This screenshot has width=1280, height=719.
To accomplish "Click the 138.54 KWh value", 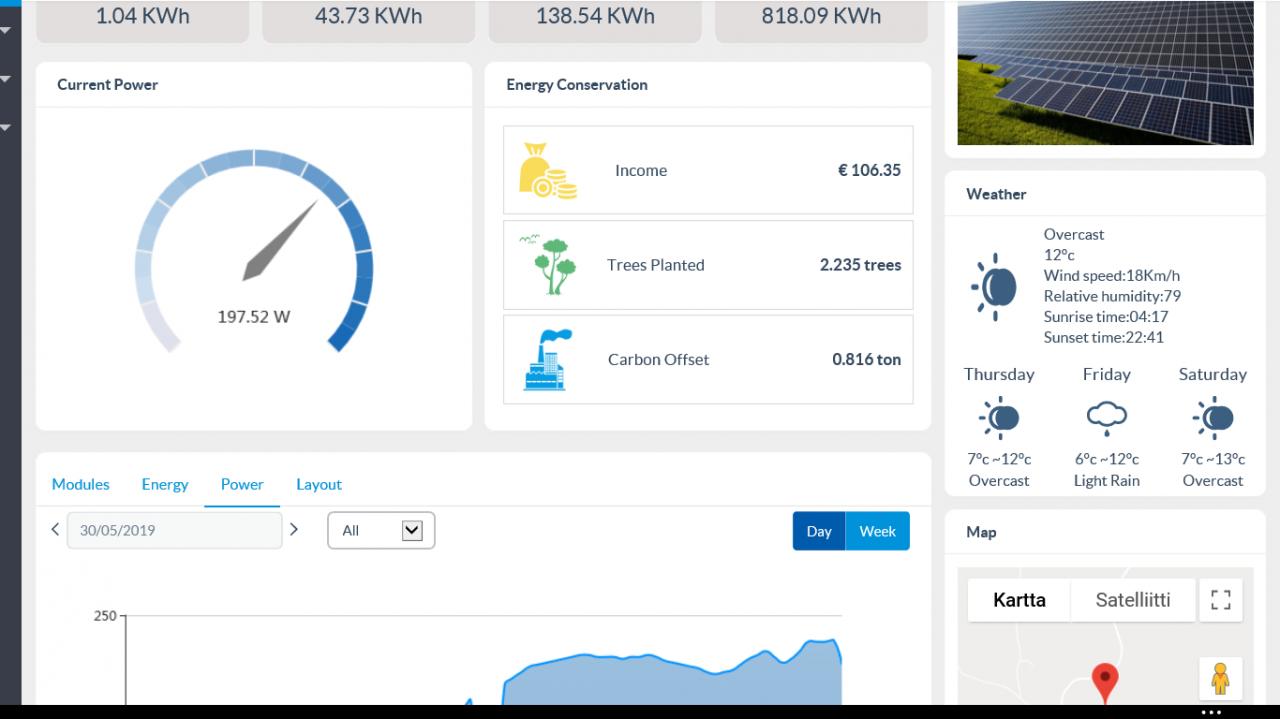I will (595, 16).
